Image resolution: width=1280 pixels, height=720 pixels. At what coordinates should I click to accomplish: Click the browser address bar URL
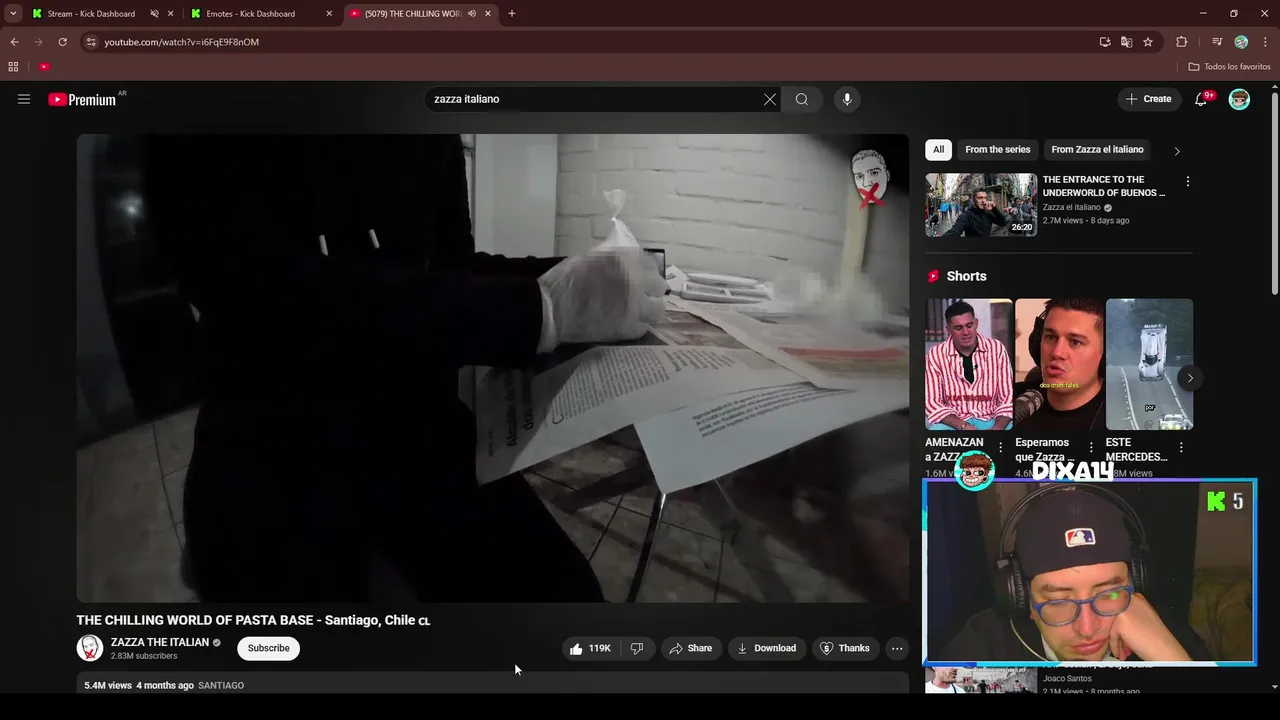click(182, 42)
